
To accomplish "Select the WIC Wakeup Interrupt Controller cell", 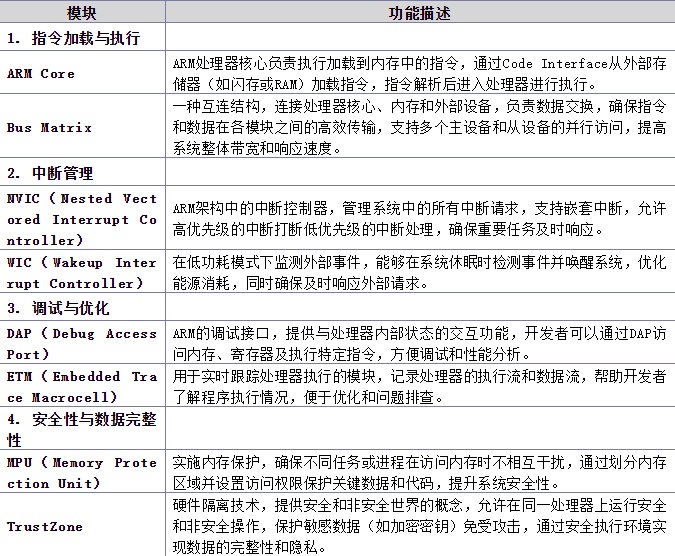I will (82, 273).
